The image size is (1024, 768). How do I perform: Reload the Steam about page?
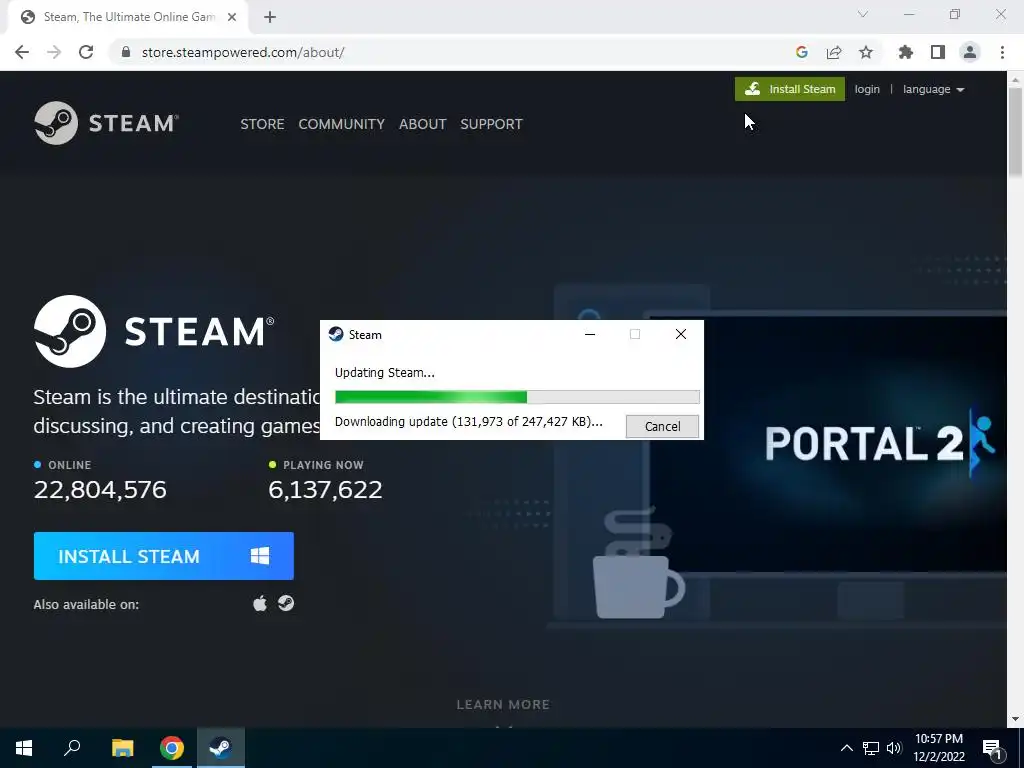pos(86,52)
